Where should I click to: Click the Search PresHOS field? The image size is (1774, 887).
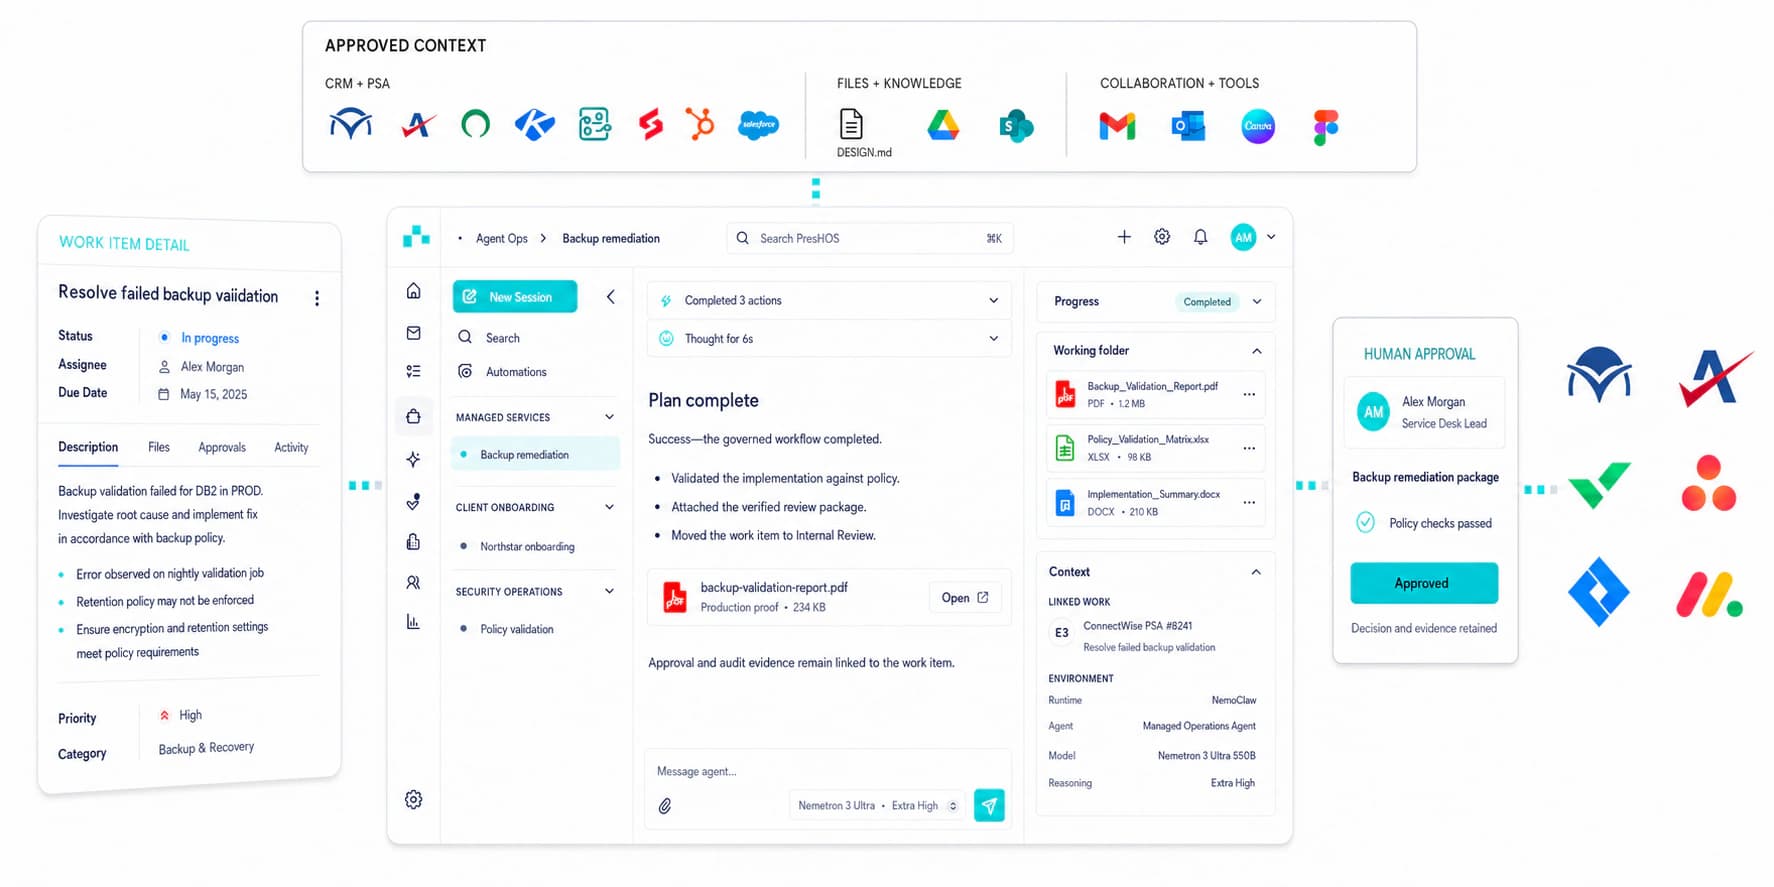870,238
